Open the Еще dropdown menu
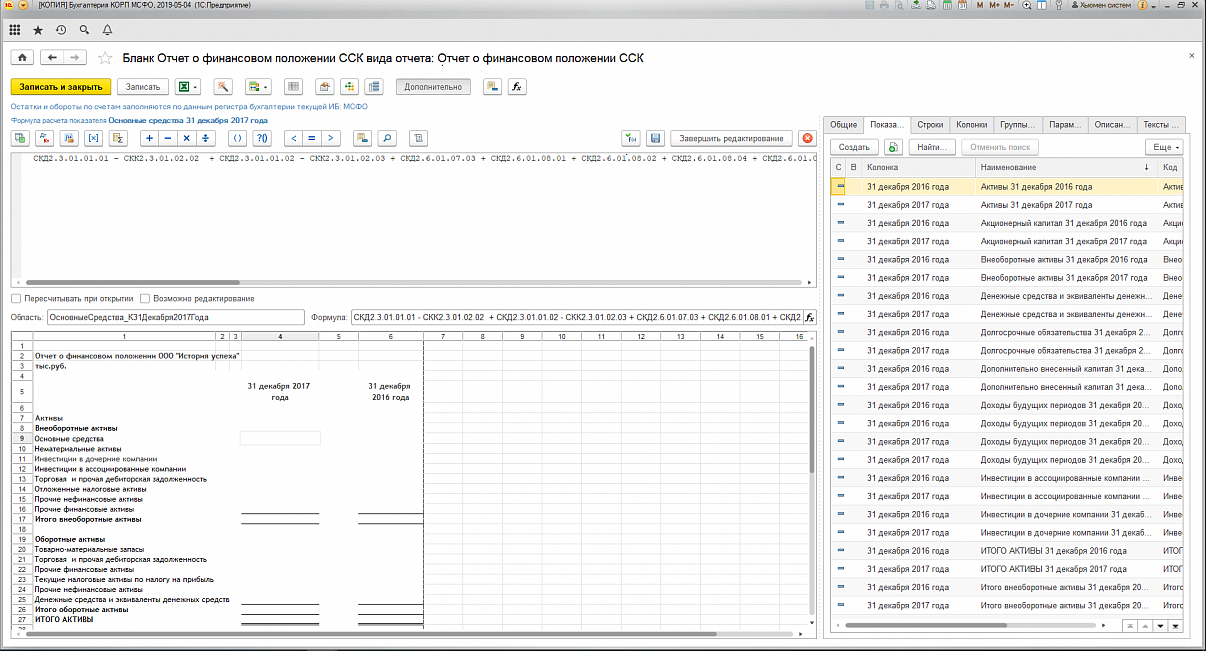The width and height of the screenshot is (1206, 651). (1165, 147)
